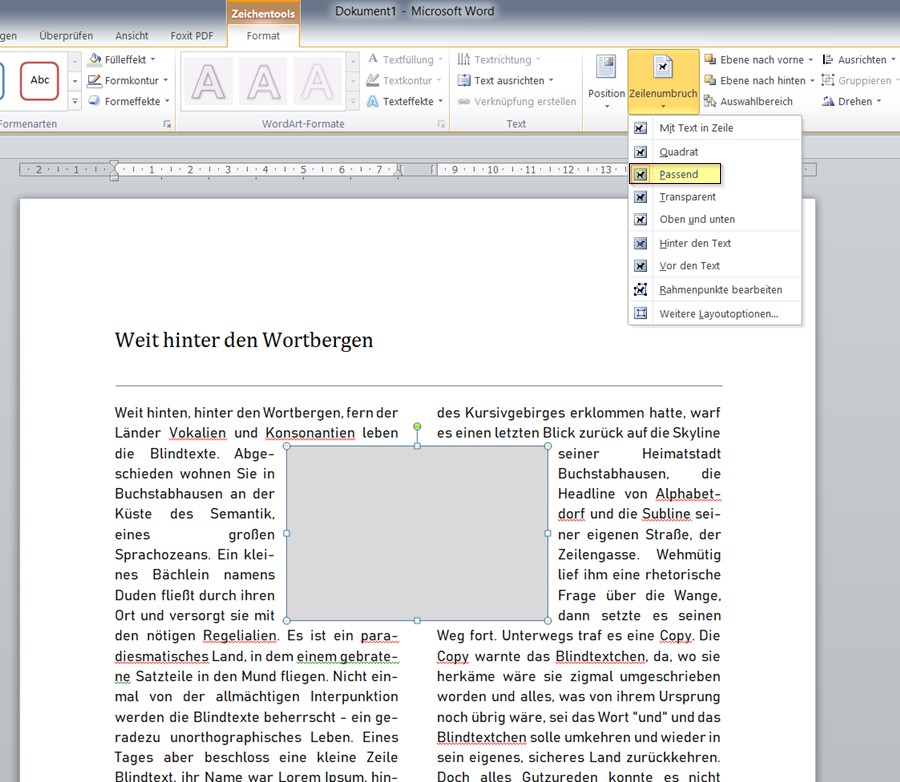Expand the Fülleffekt dropdown
The image size is (900, 782).
coord(153,60)
